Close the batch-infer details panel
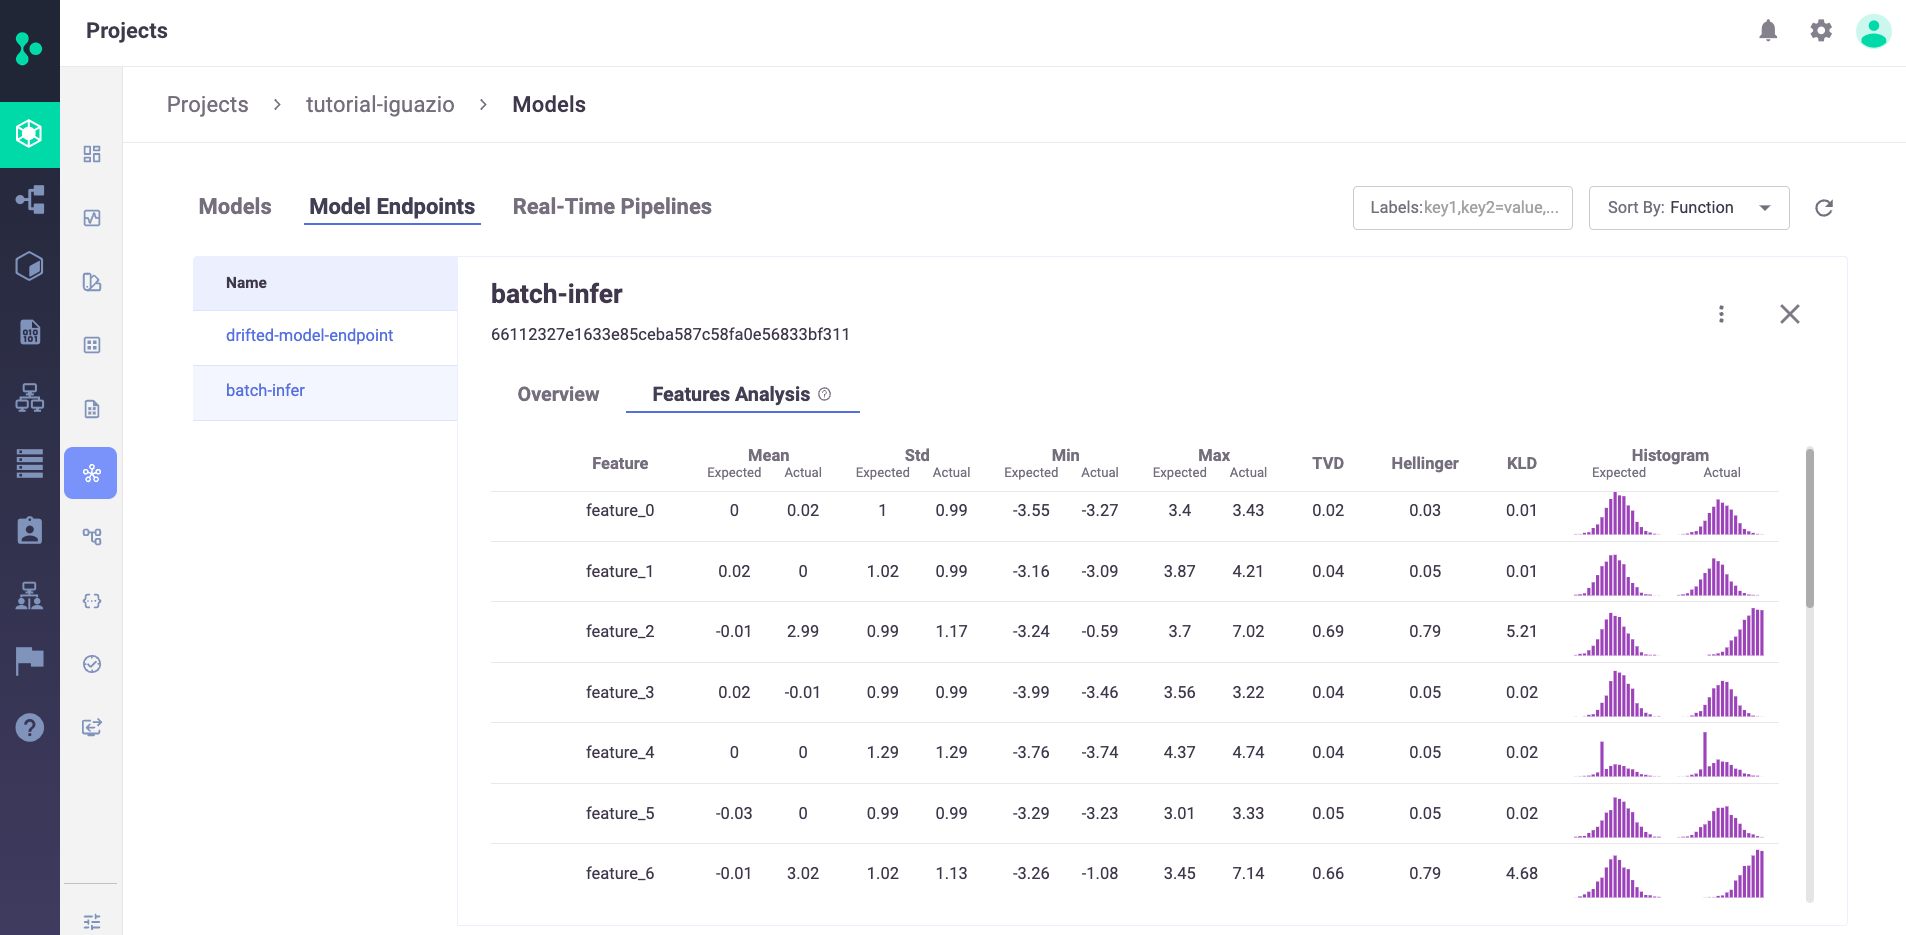1906x935 pixels. coord(1790,314)
